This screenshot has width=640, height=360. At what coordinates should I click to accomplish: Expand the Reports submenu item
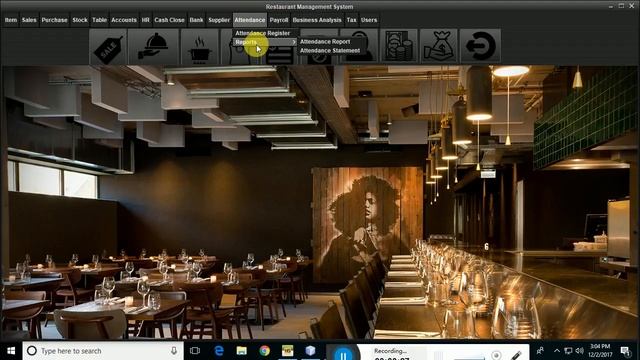click(264, 42)
